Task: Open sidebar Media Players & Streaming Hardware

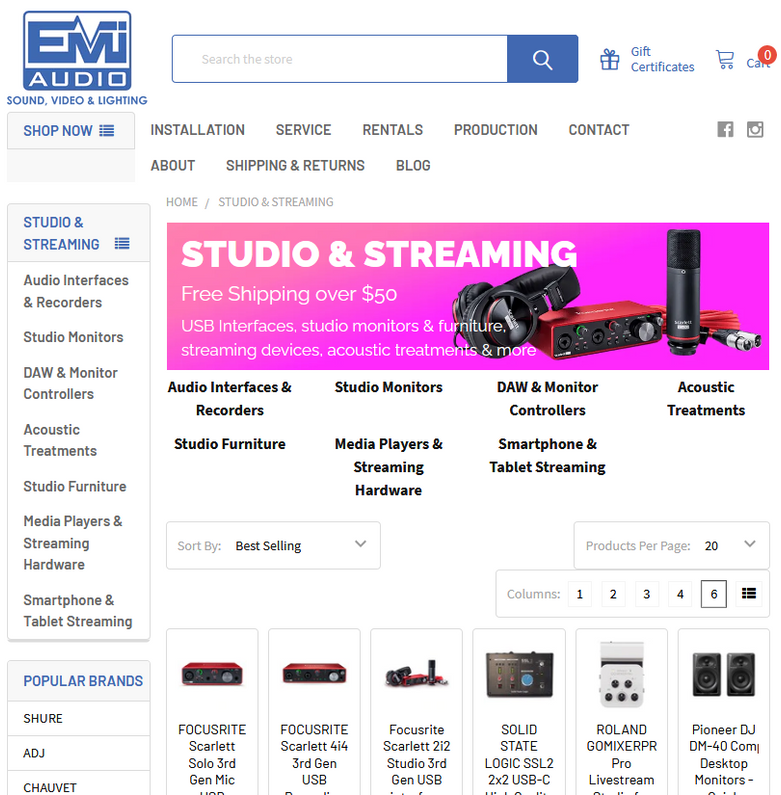Action: click(73, 543)
